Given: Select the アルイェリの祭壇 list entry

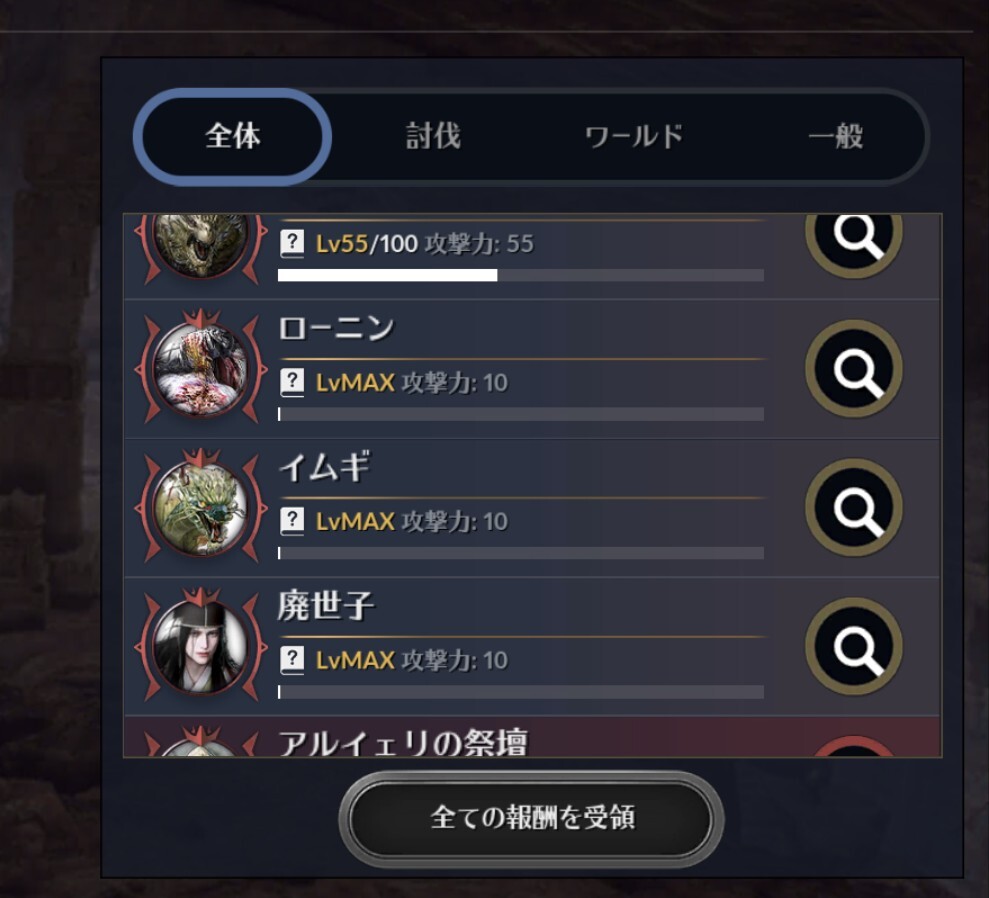Looking at the screenshot, I should pos(532,737).
